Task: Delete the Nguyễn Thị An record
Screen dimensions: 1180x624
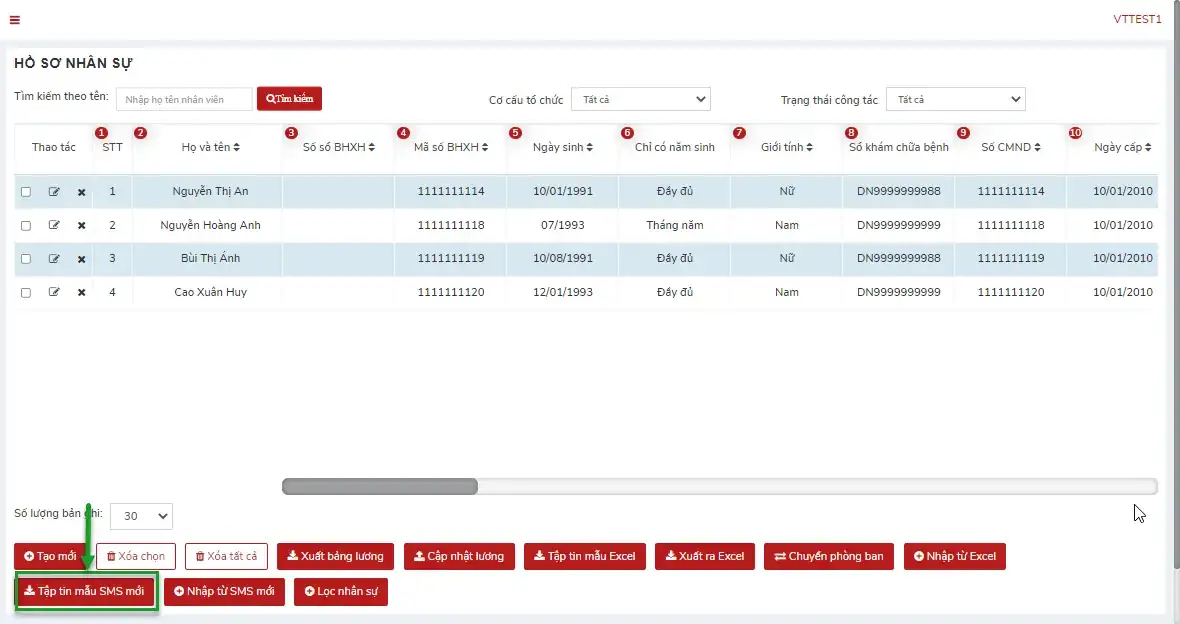Action: point(81,192)
